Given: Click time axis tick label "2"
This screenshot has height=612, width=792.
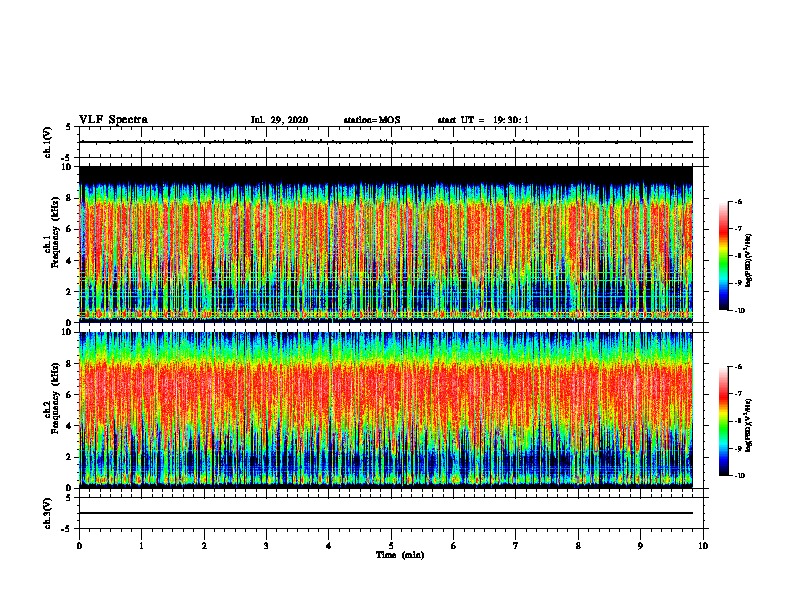Looking at the screenshot, I should point(204,546).
